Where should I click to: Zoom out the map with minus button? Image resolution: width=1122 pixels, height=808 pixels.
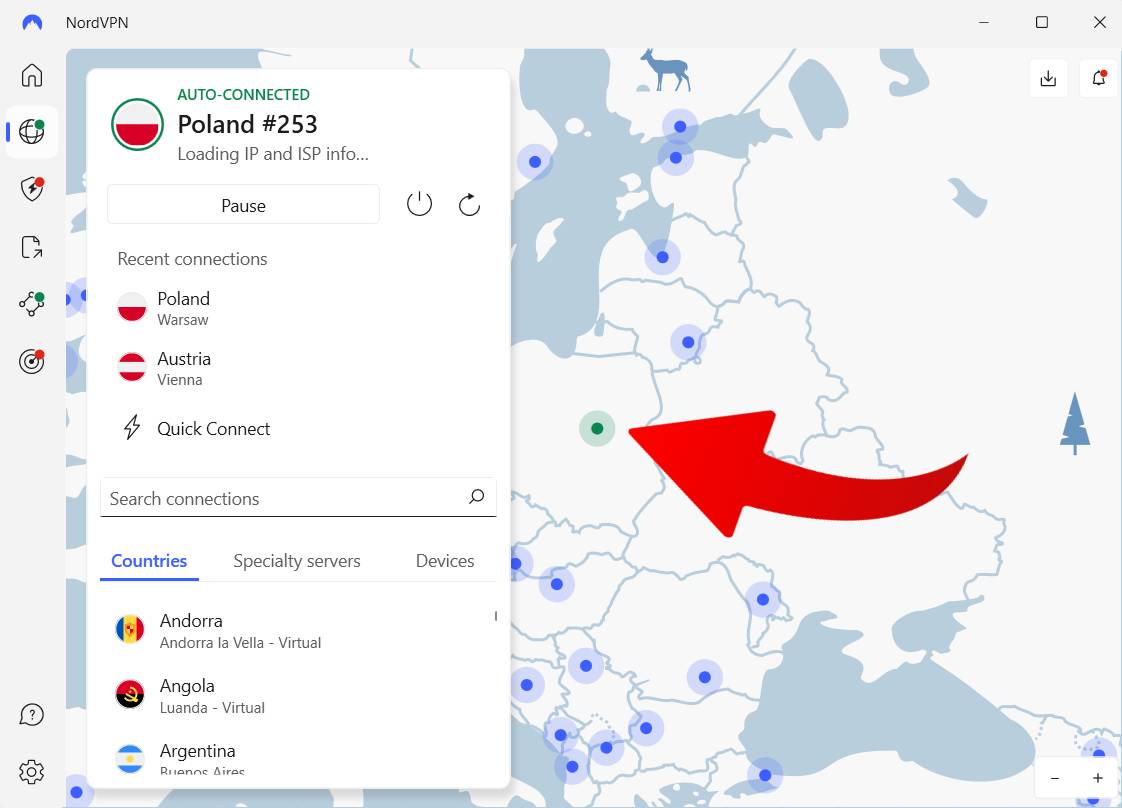pyautogui.click(x=1055, y=778)
